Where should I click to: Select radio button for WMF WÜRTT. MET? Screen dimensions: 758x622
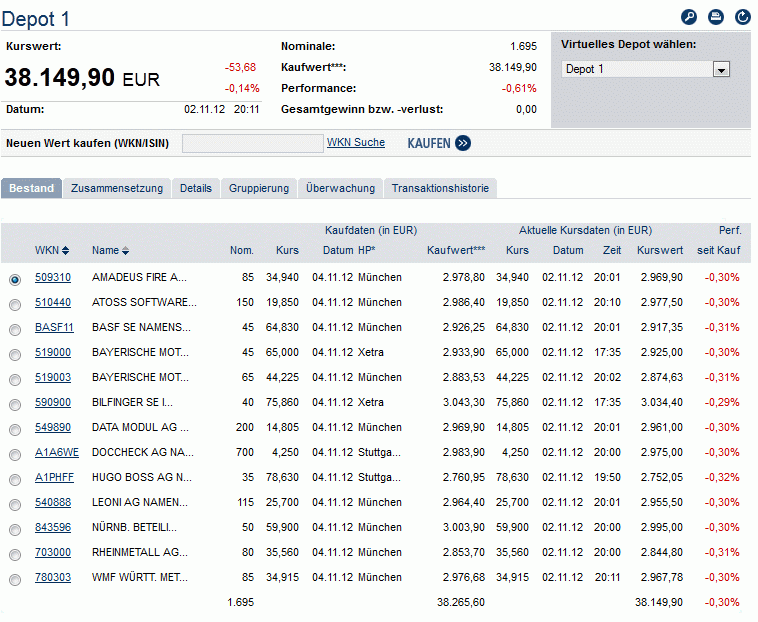[15, 579]
